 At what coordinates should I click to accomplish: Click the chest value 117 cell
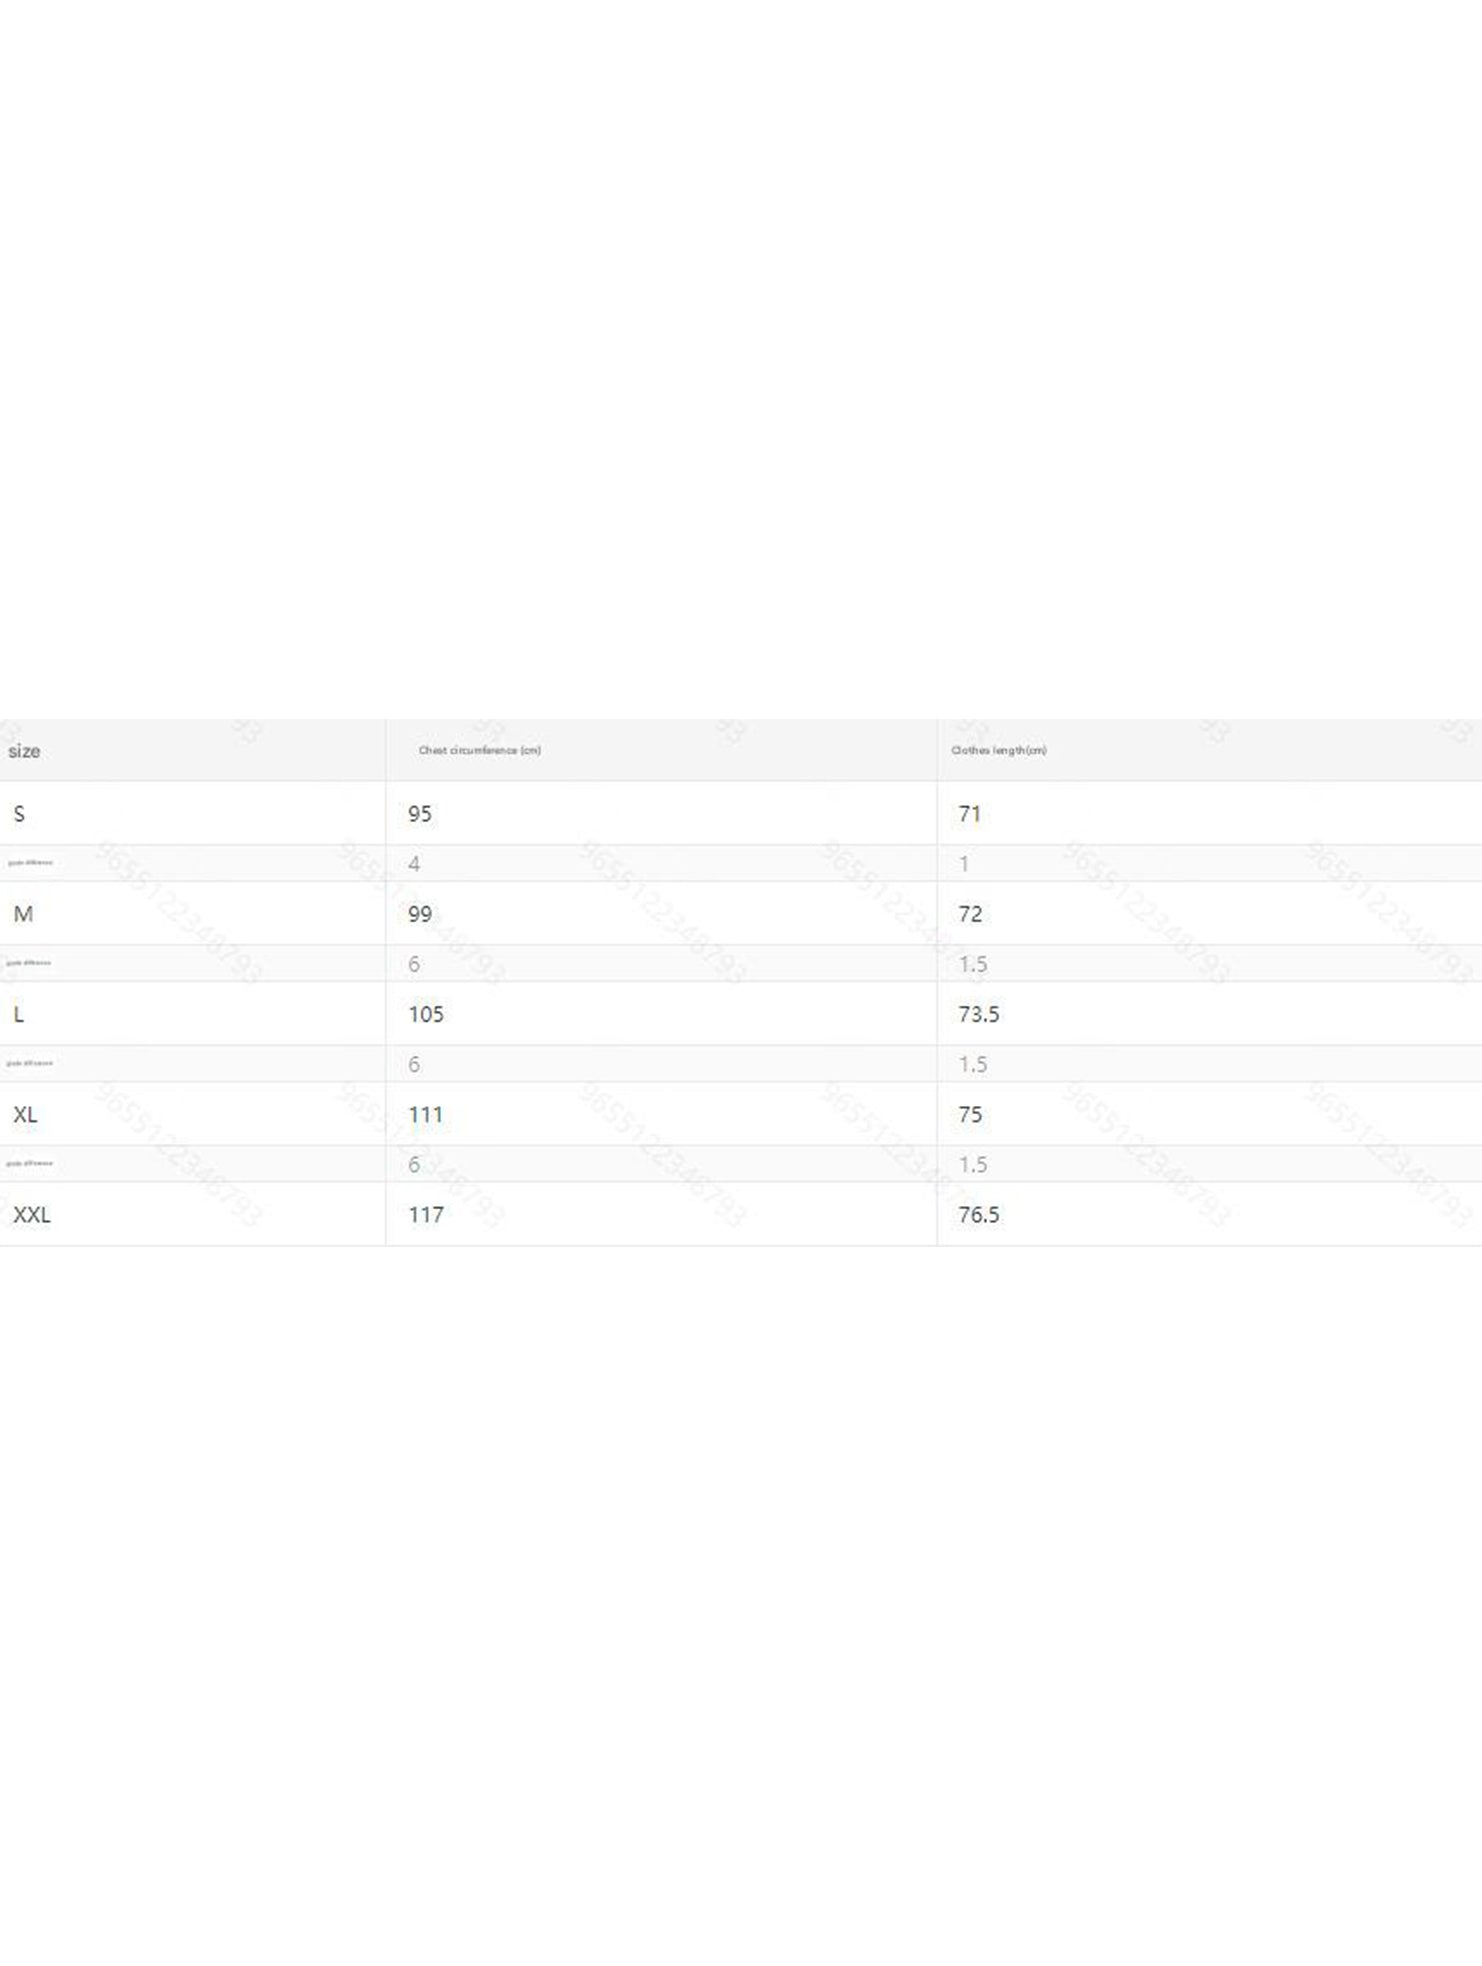click(x=426, y=1214)
